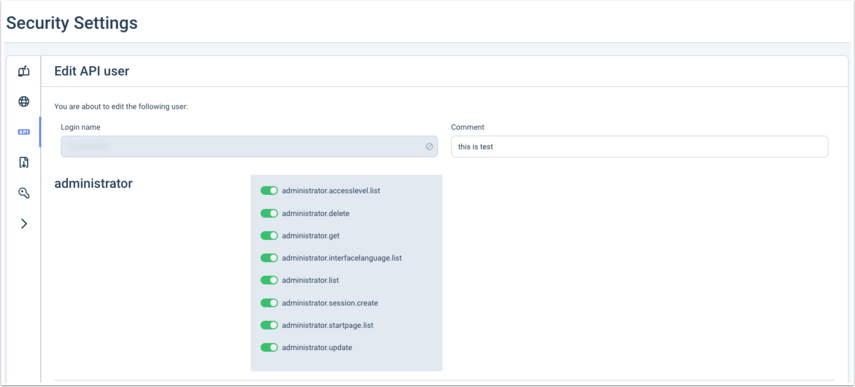Viewport: 855px width, 387px height.
Task: Expand the sidebar with chevron arrow
Action: pyautogui.click(x=23, y=223)
